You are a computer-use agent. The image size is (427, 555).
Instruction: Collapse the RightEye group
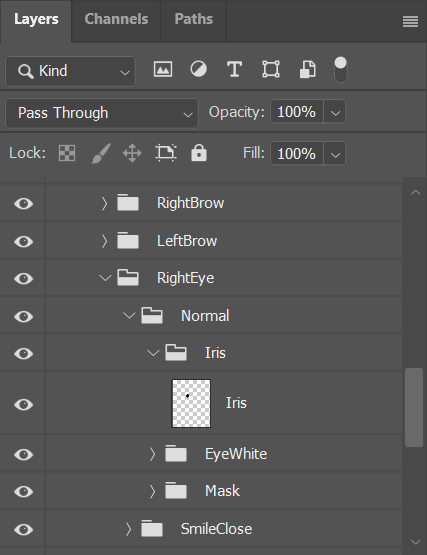tap(105, 278)
